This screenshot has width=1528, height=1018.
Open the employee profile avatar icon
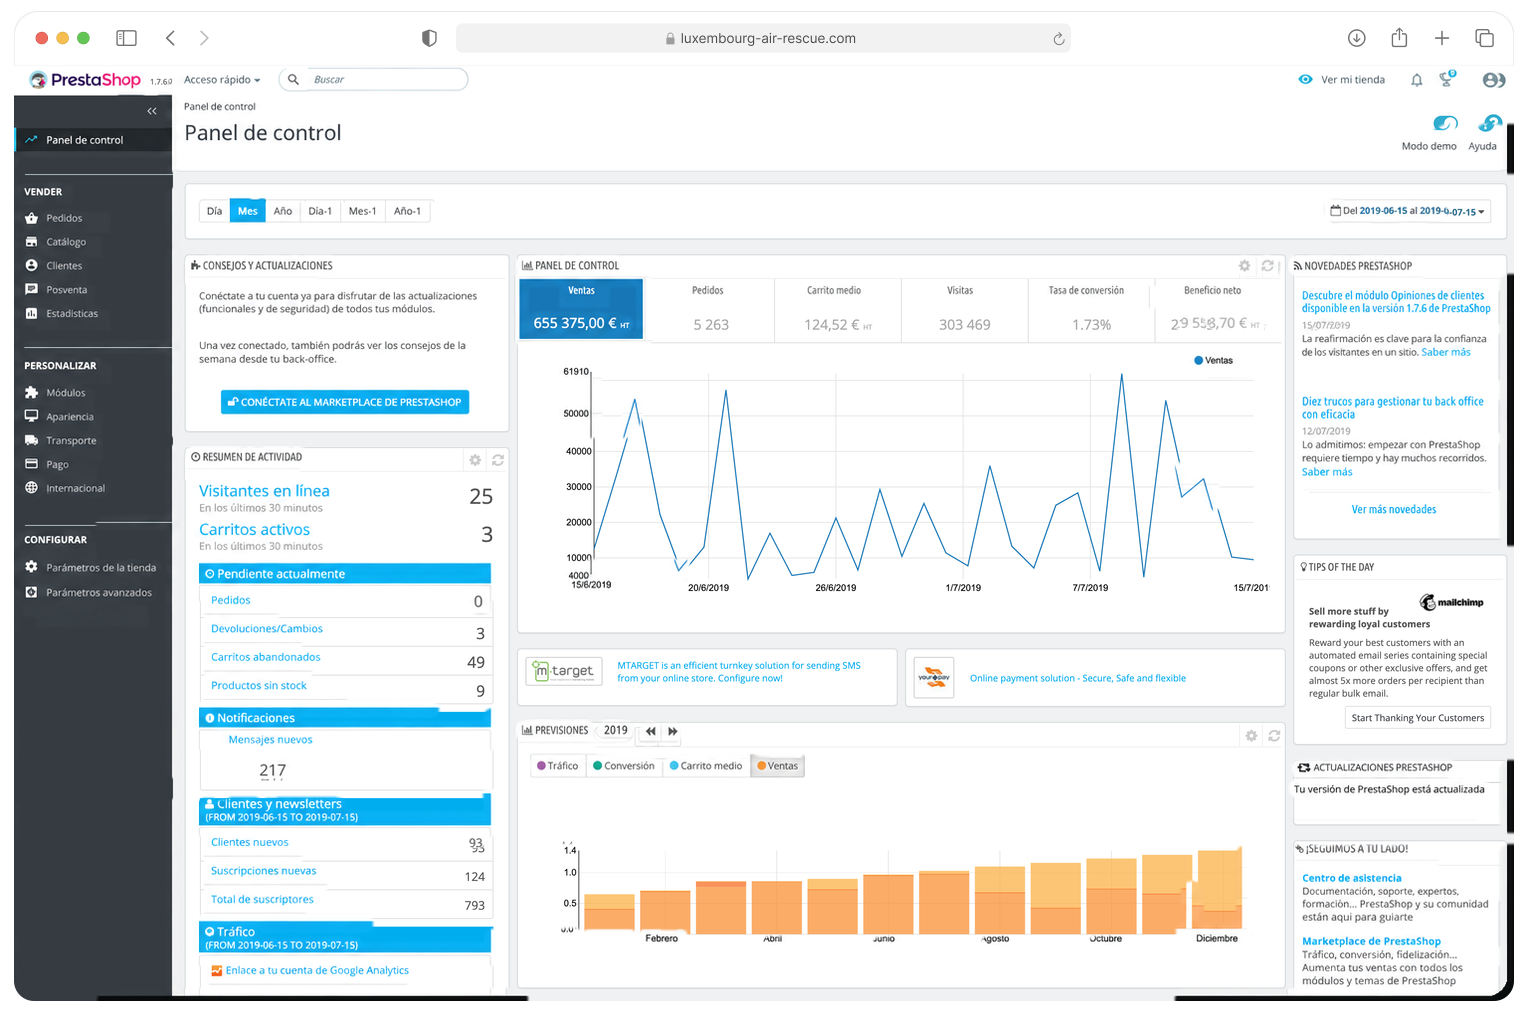1494,80
